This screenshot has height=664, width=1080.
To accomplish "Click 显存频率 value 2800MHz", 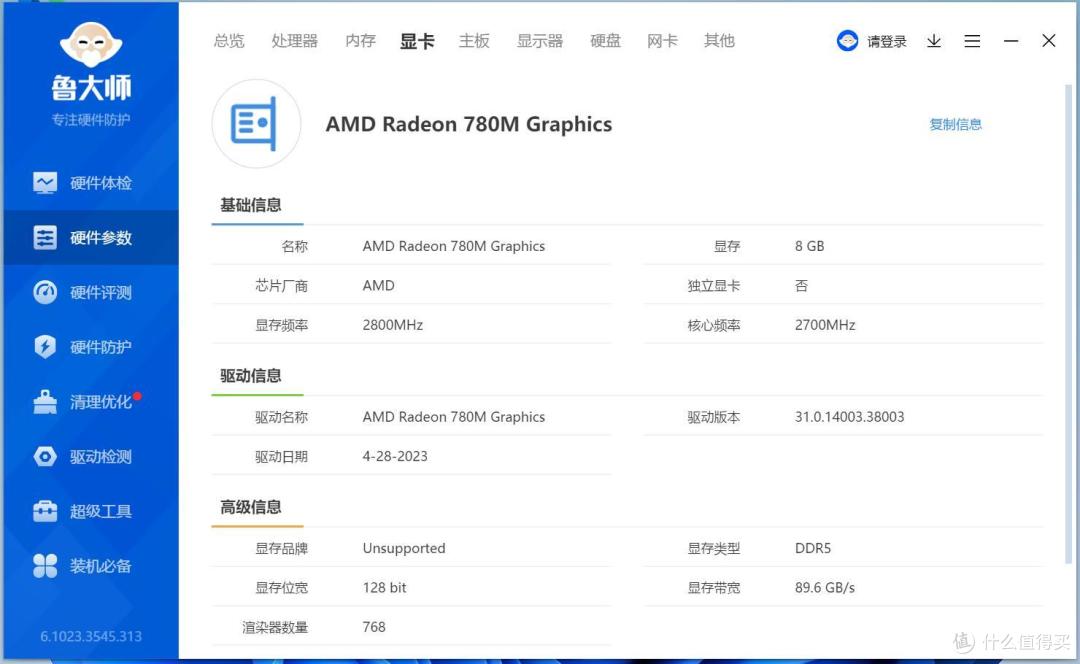I will click(393, 325).
